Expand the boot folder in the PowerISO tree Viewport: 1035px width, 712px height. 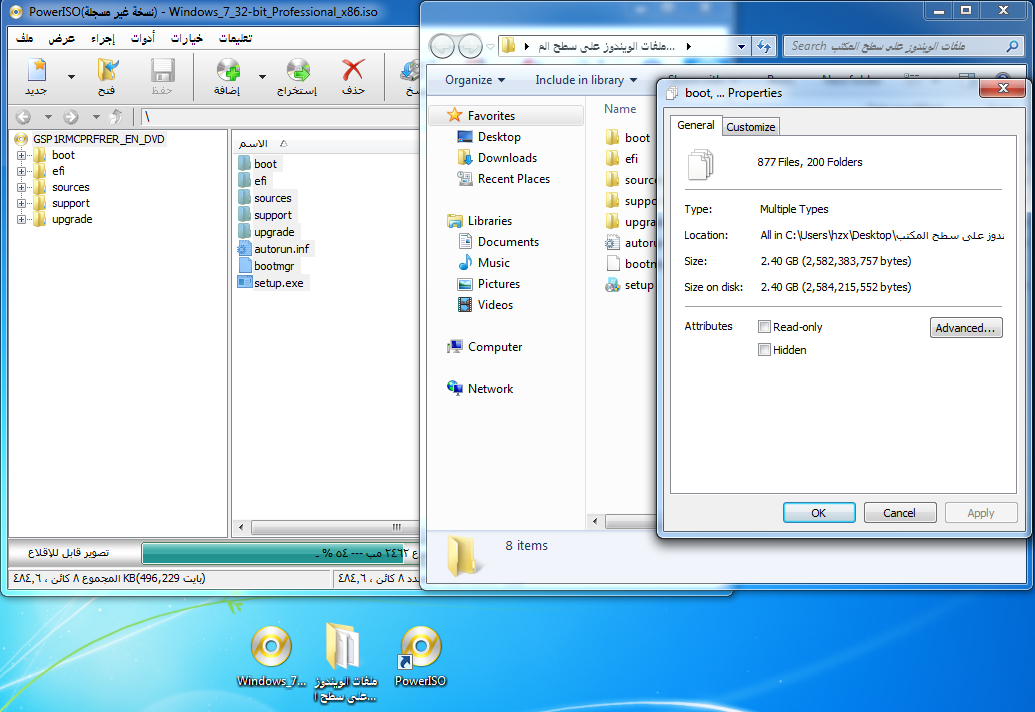tap(22, 155)
